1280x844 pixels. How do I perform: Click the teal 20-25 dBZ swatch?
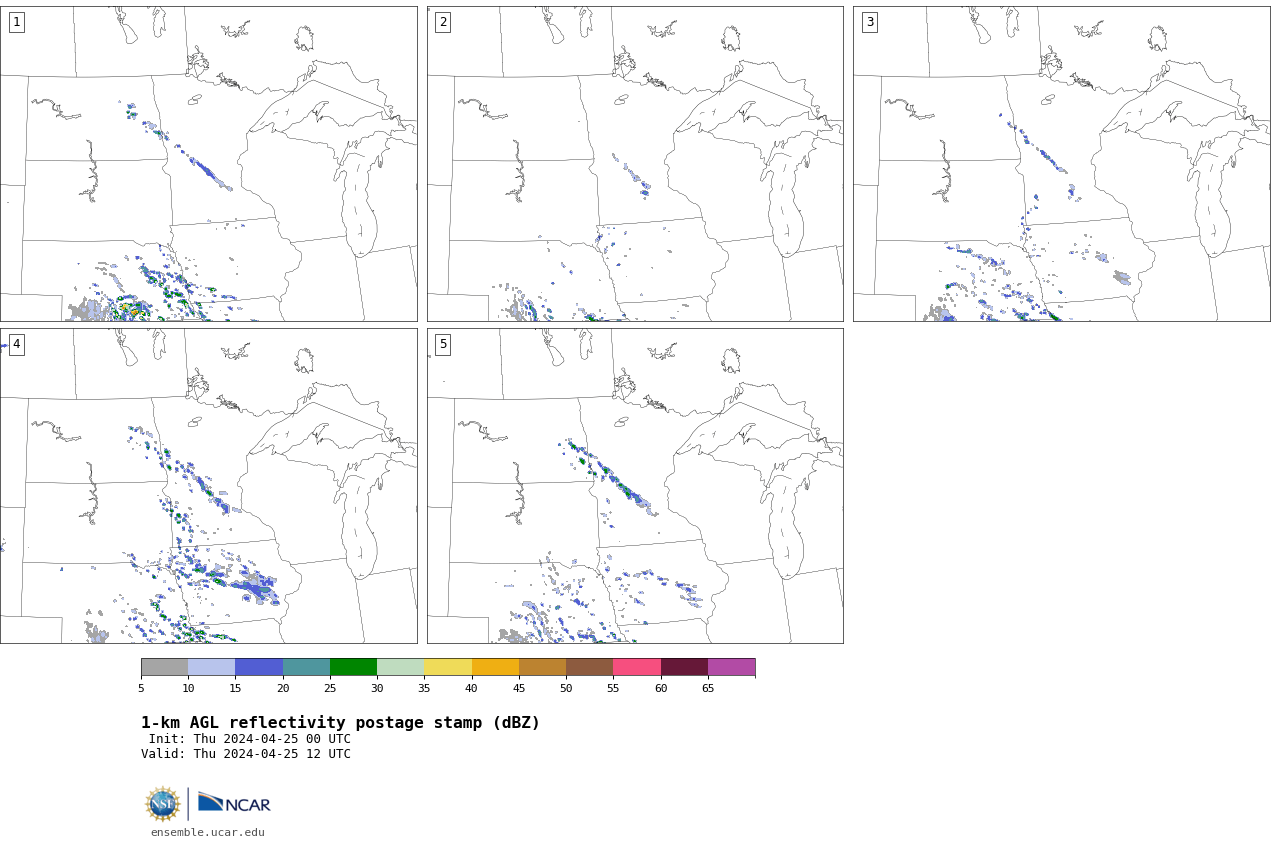[306, 667]
